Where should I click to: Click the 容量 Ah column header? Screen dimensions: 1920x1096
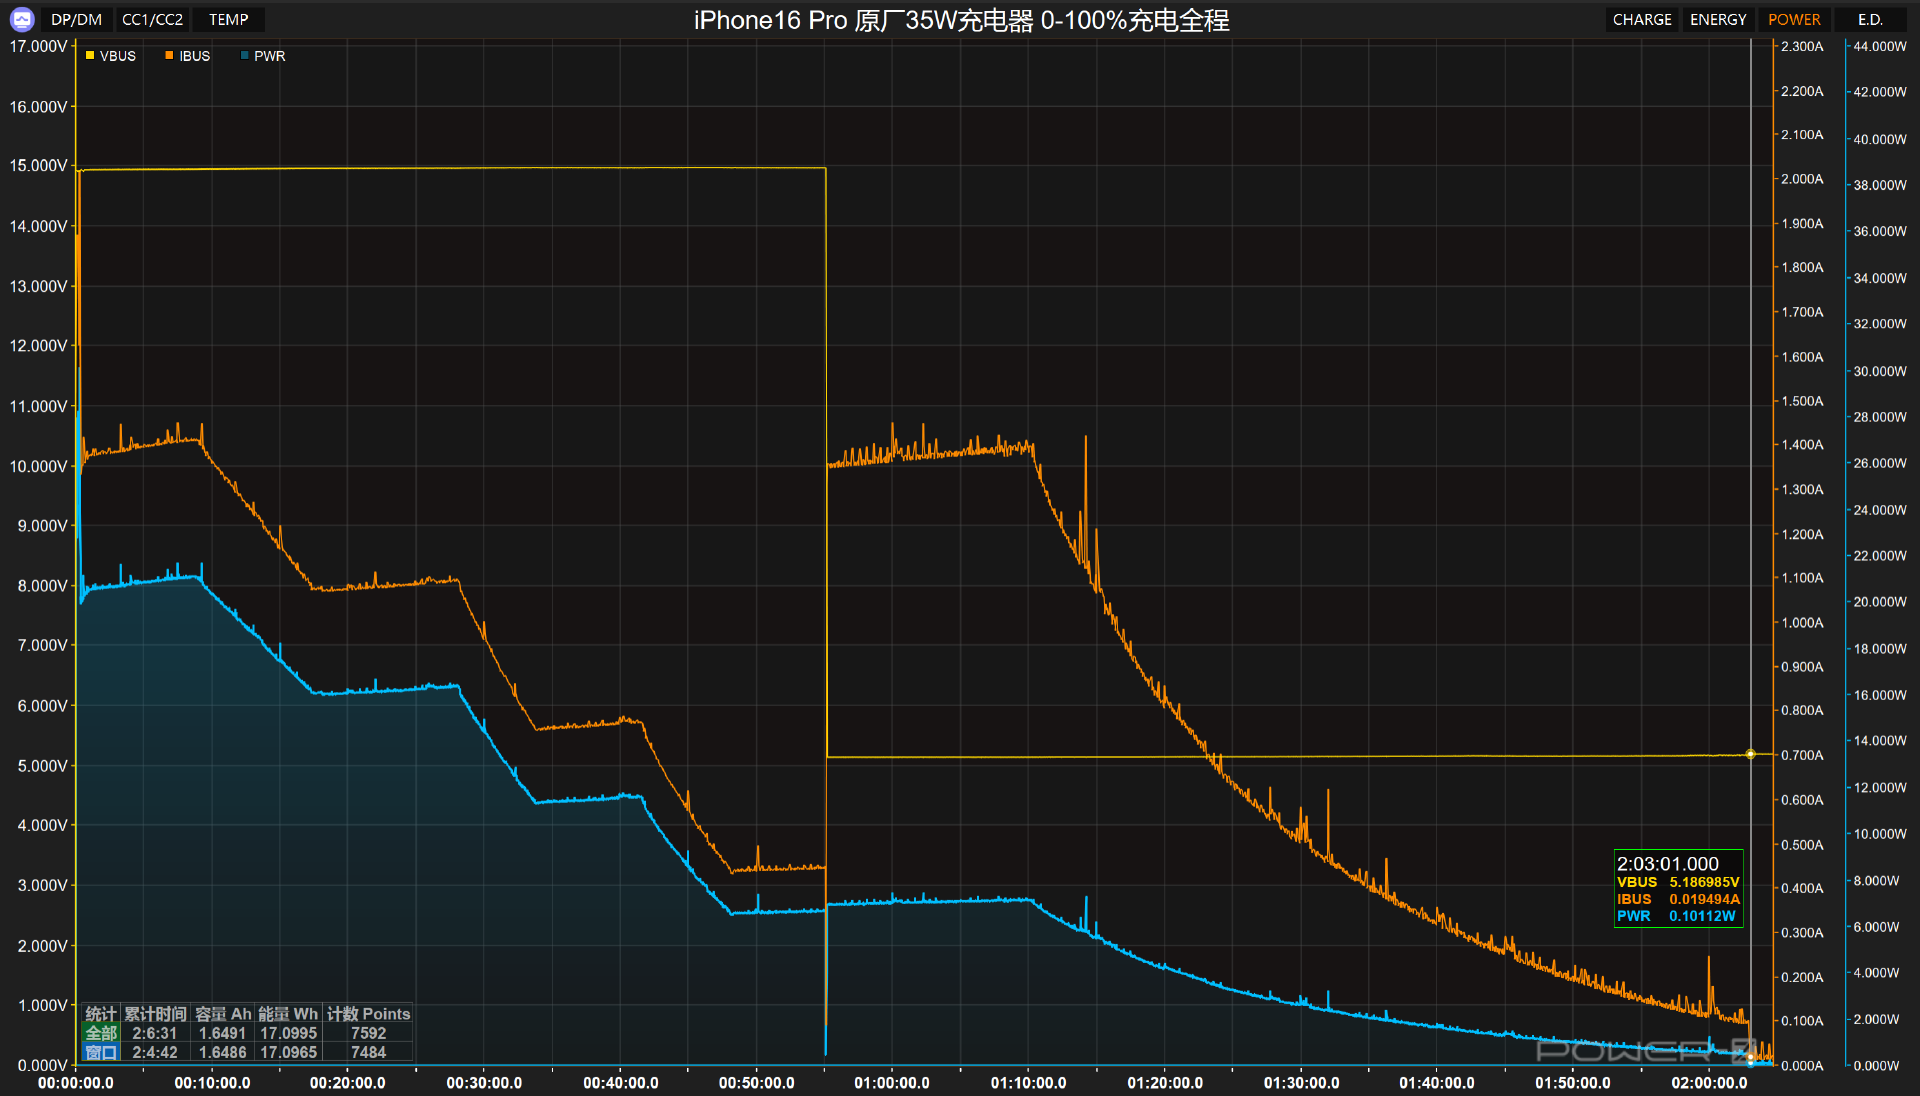pyautogui.click(x=223, y=1014)
